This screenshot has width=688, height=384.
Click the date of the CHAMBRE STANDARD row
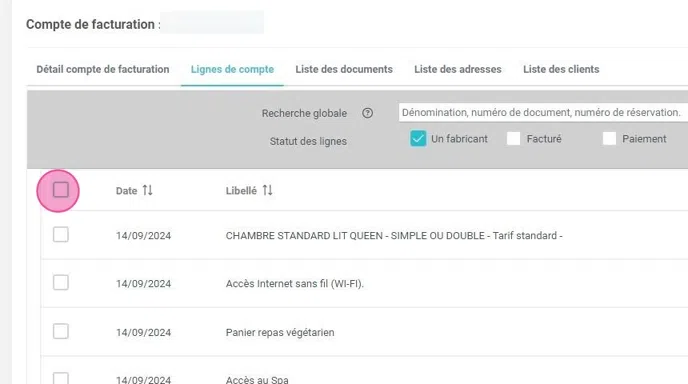point(143,236)
